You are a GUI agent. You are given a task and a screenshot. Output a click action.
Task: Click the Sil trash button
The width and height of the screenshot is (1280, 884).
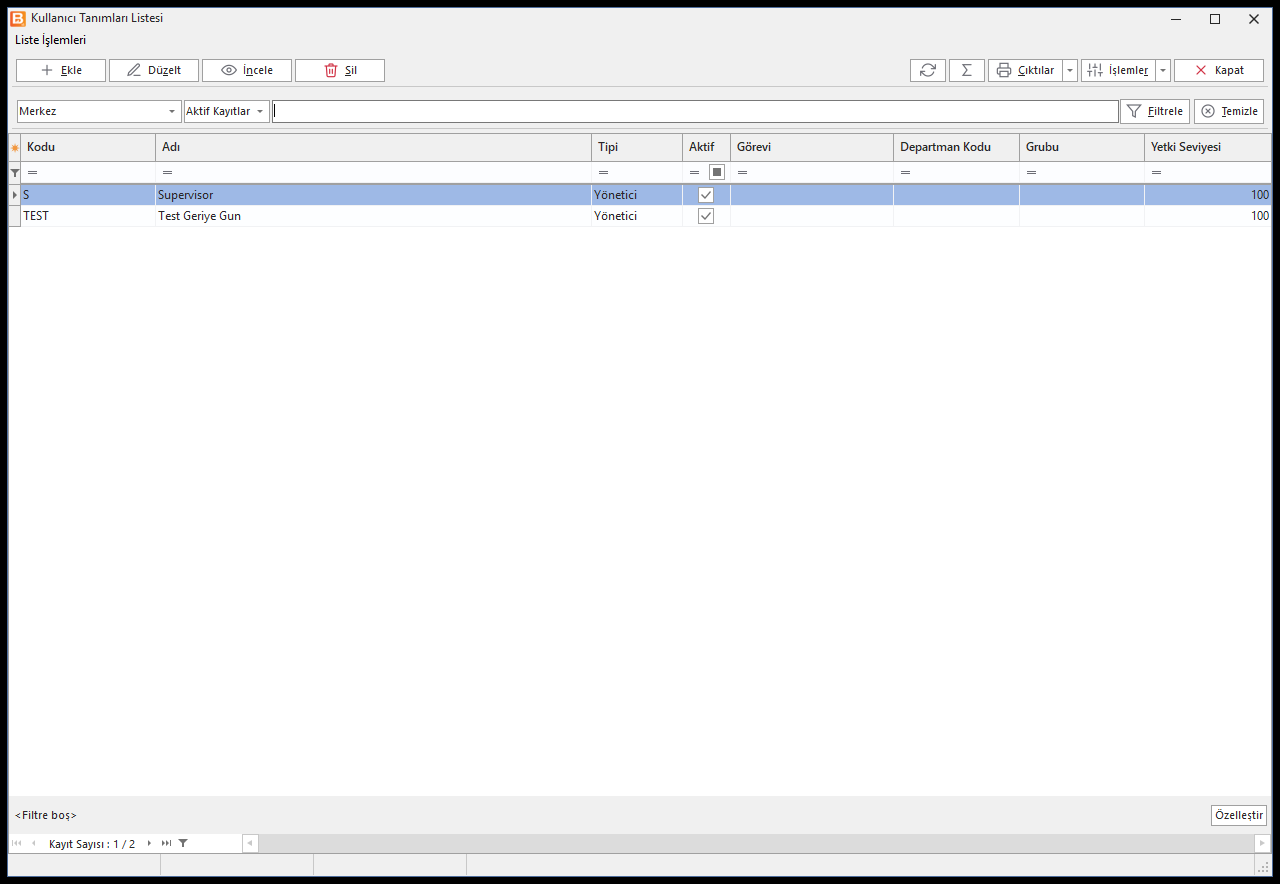[340, 70]
